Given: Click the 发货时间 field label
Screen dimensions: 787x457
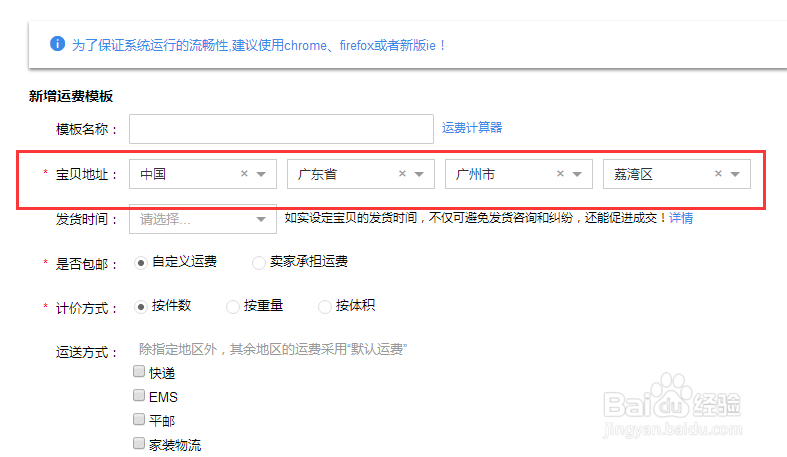Looking at the screenshot, I should pyautogui.click(x=87, y=219).
